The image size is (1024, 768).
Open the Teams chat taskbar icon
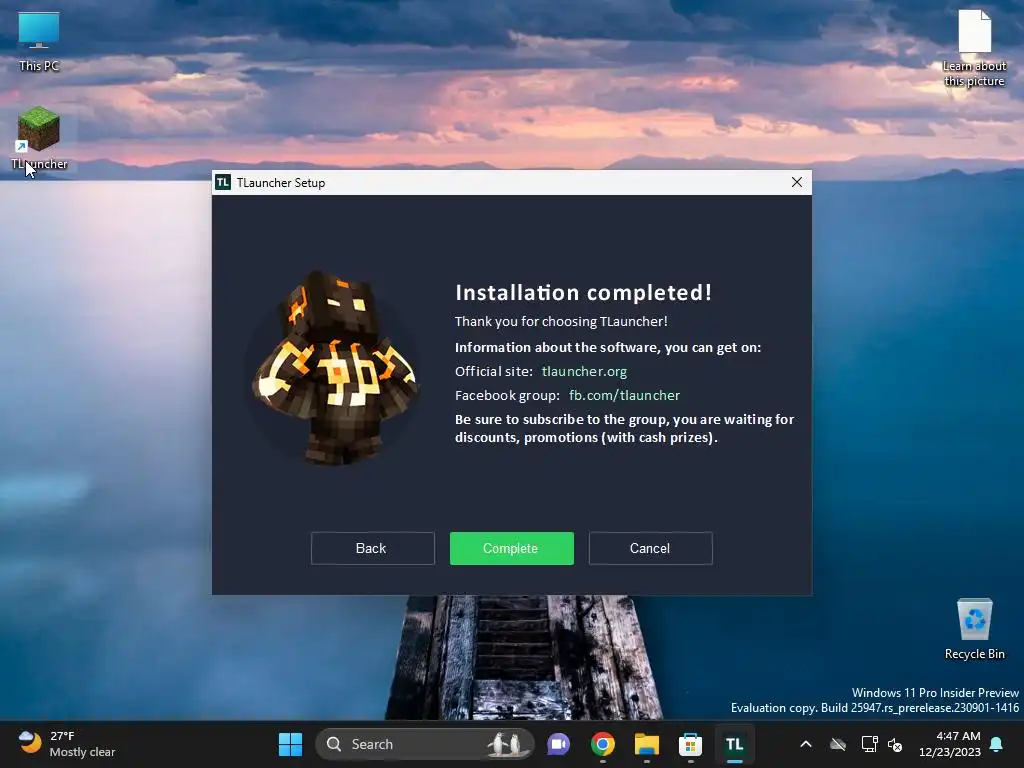[x=558, y=744]
